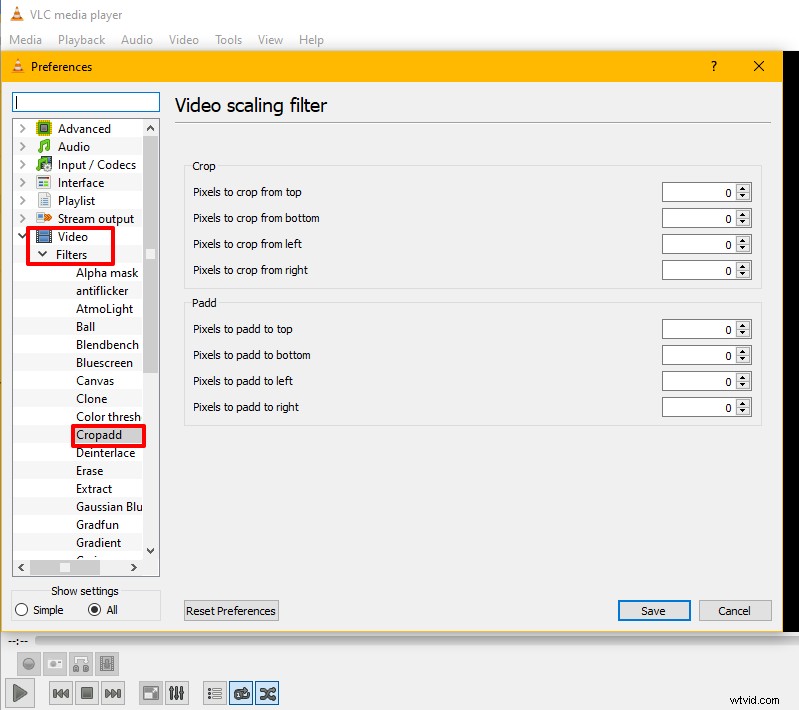Viewport: 799px width, 710px height.
Task: Increase Pixels to padd to top
Action: 743,325
